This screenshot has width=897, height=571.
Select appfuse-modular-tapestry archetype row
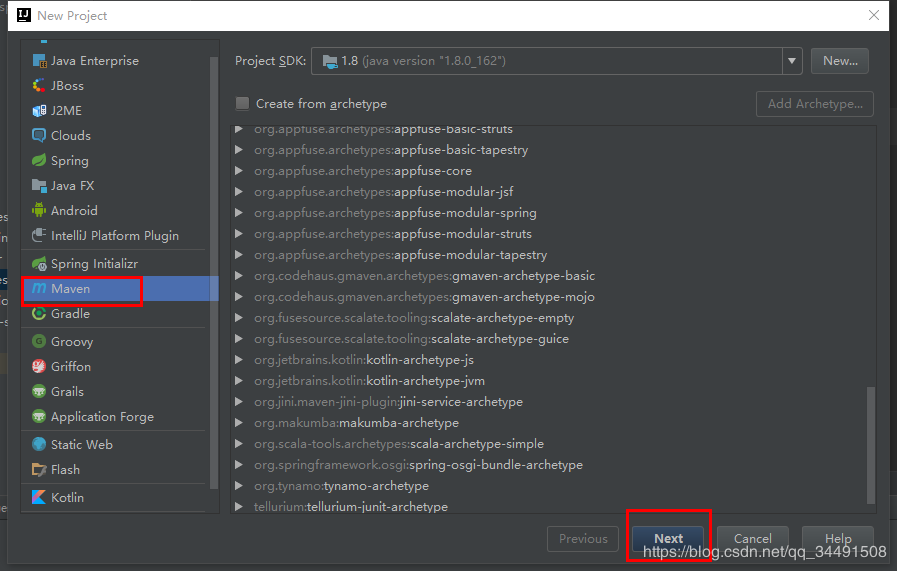(553, 255)
